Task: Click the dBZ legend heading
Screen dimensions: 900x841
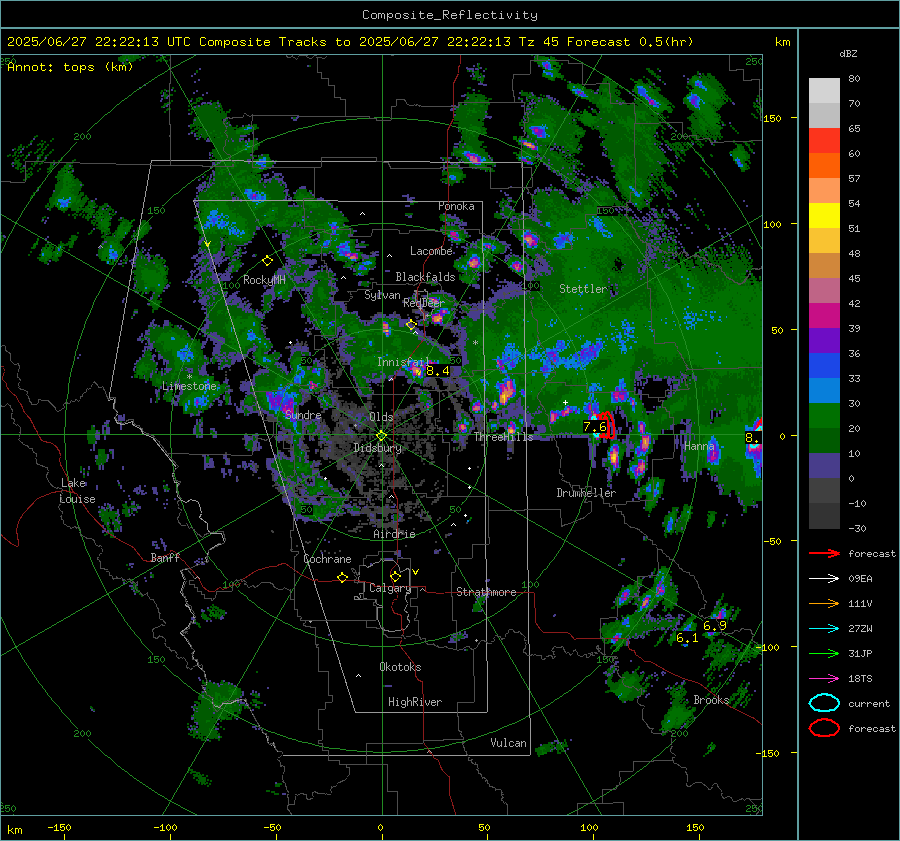Action: (x=848, y=54)
